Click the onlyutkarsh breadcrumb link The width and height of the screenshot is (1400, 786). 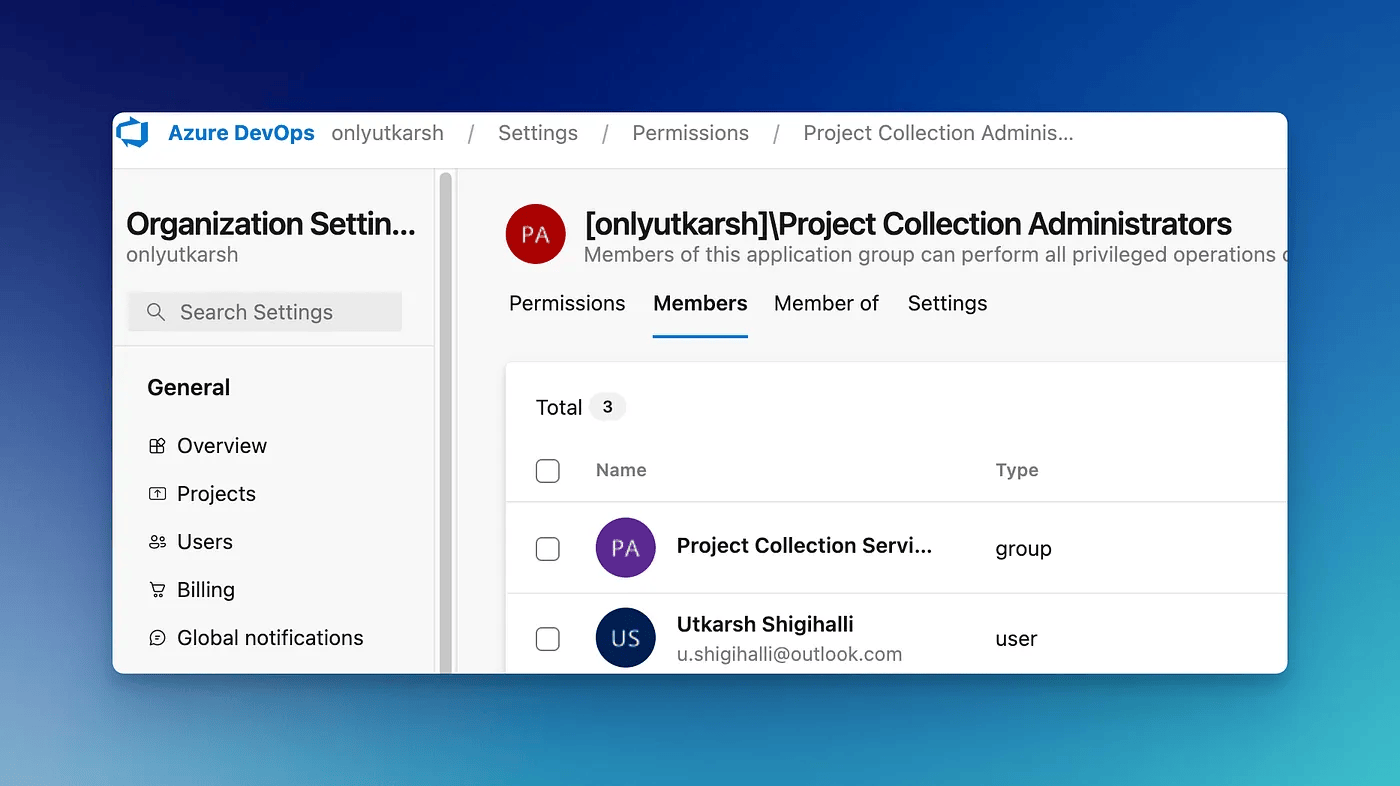coord(387,133)
